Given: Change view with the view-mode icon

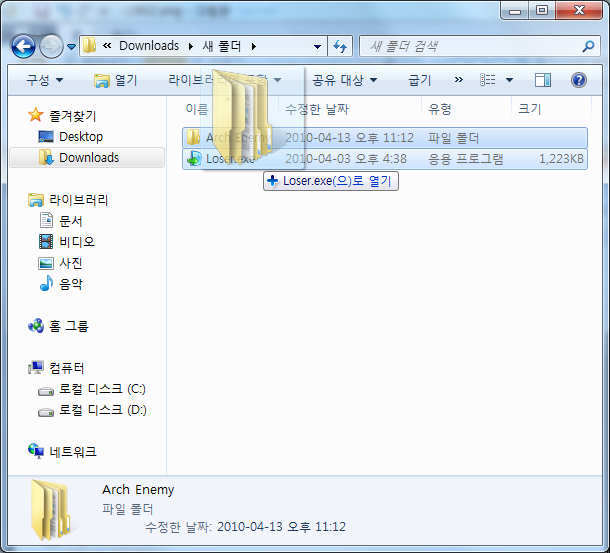Looking at the screenshot, I should pyautogui.click(x=487, y=80).
